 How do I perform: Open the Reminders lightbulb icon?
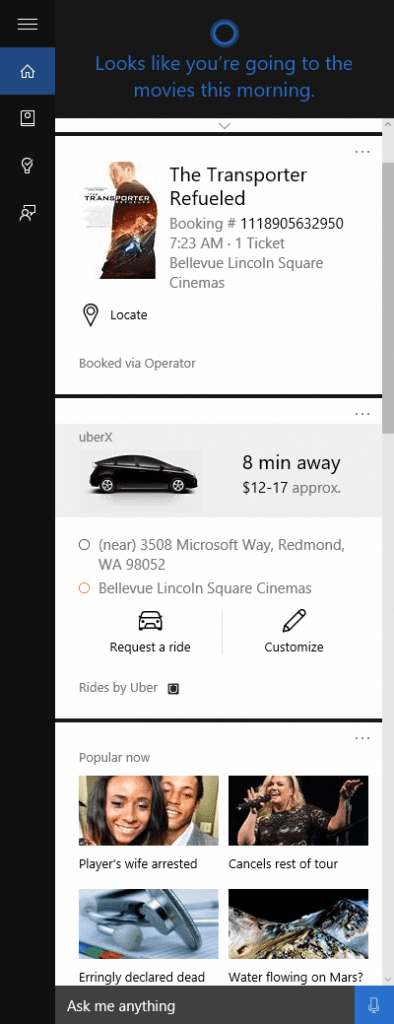click(27, 165)
